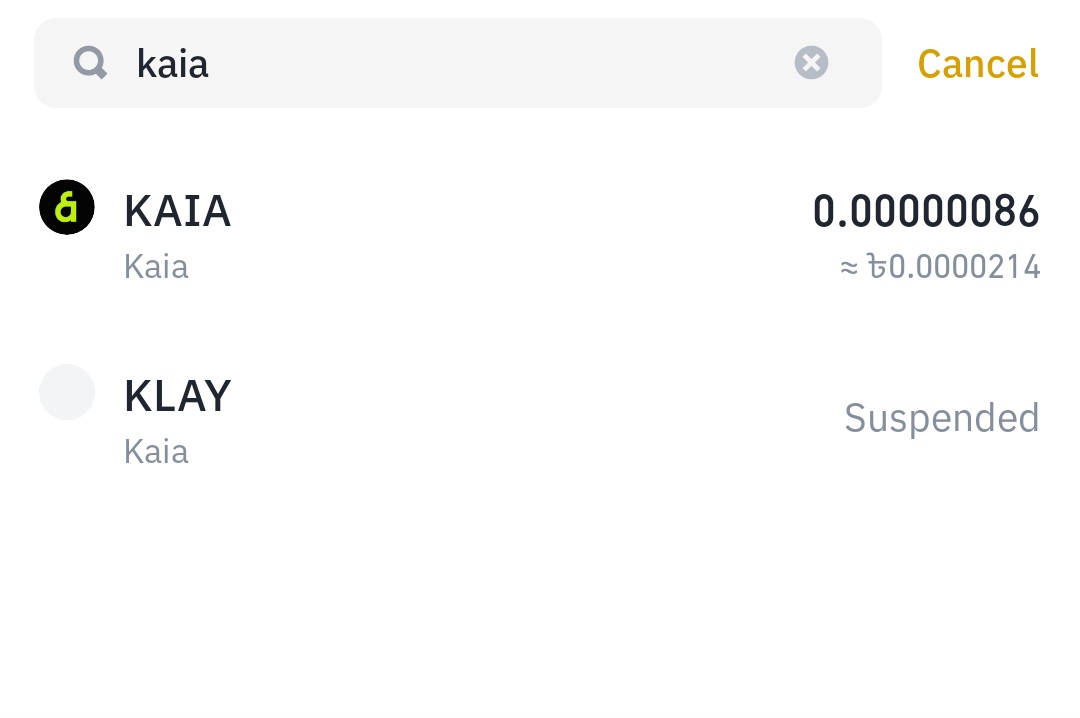Screen dimensions: 1080x718
Task: Click the "Kaia" subtitle under KLAY
Action: pyautogui.click(x=156, y=451)
